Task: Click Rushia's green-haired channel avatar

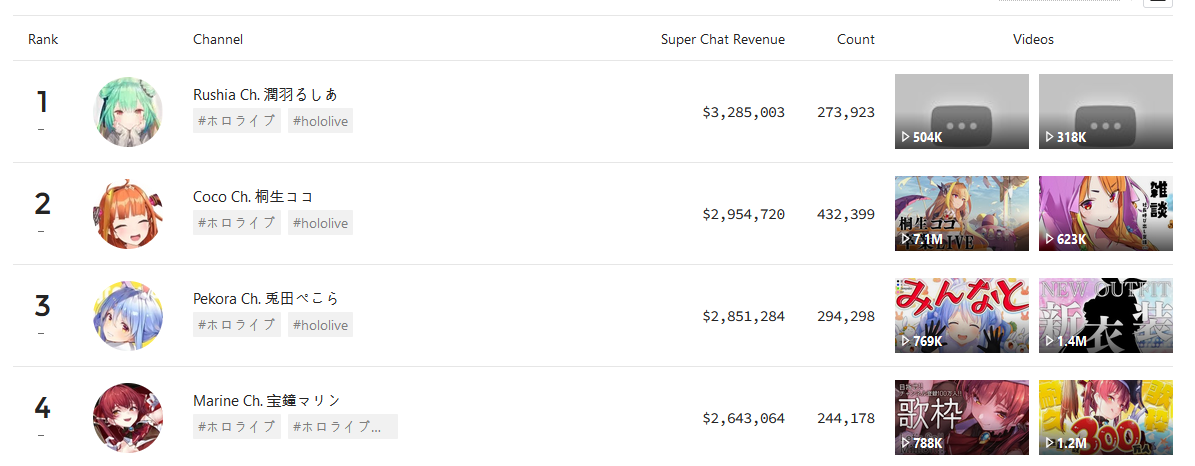Action: point(128,111)
